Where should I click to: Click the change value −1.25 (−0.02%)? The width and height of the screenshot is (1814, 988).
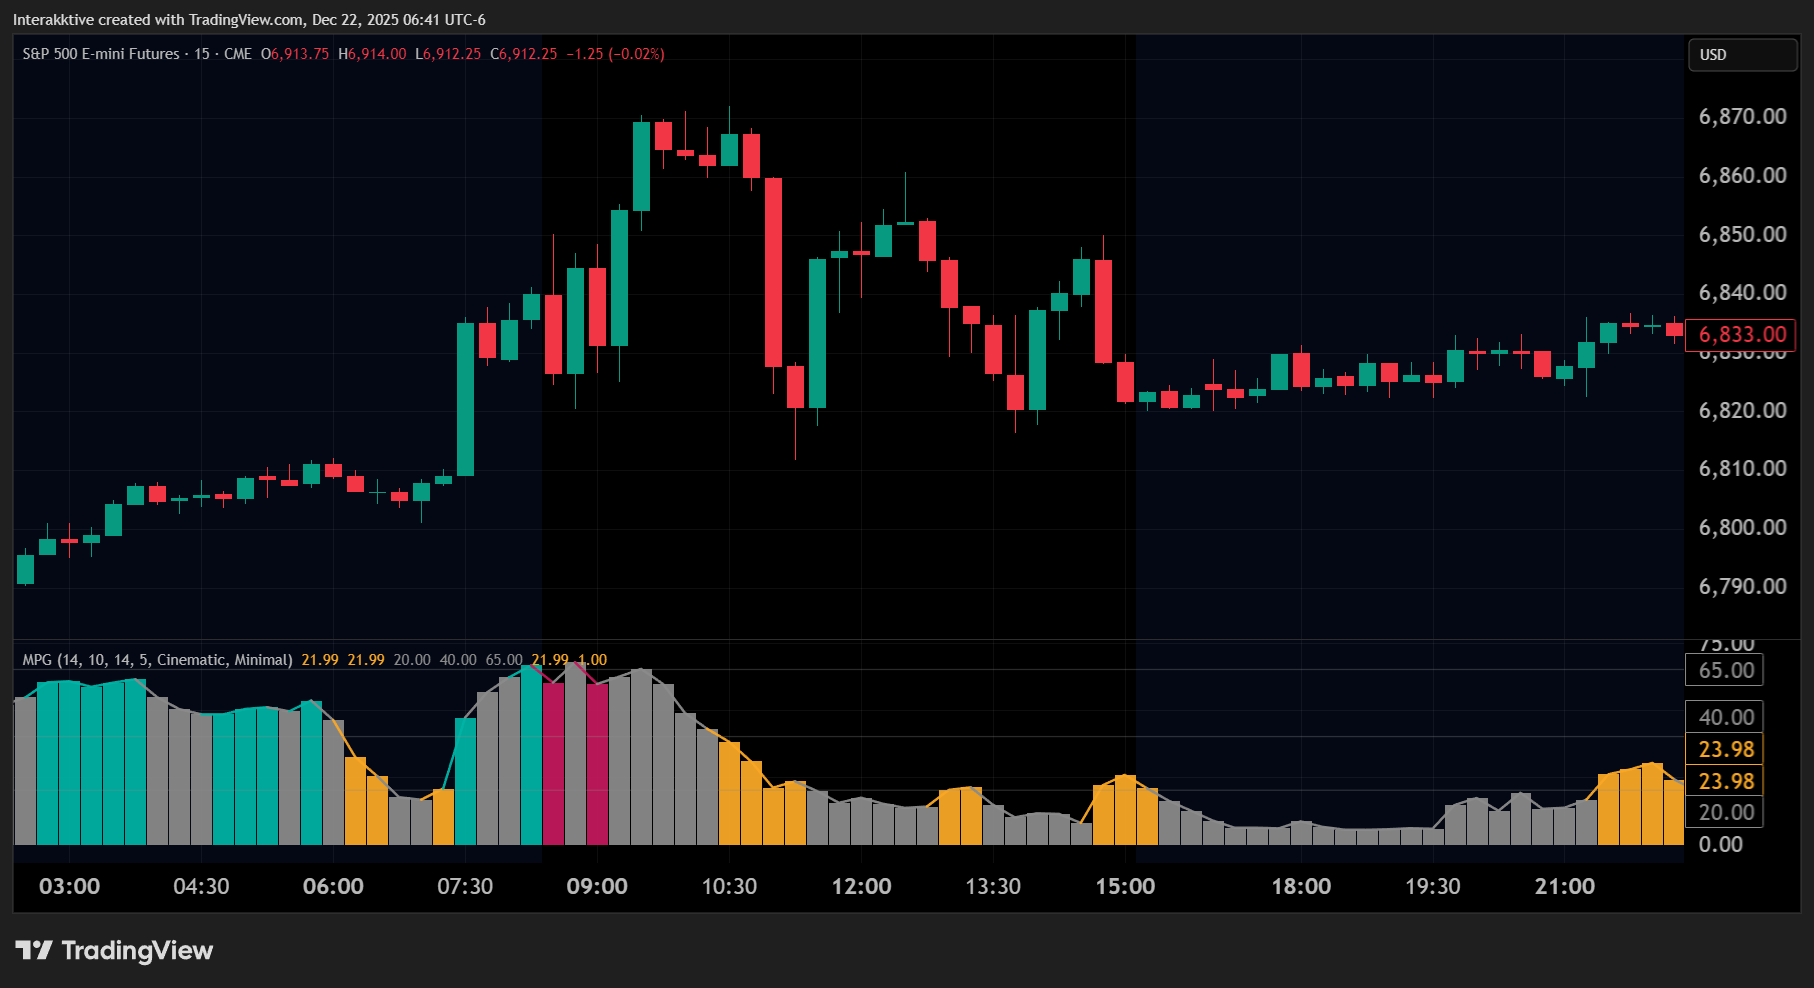[615, 54]
